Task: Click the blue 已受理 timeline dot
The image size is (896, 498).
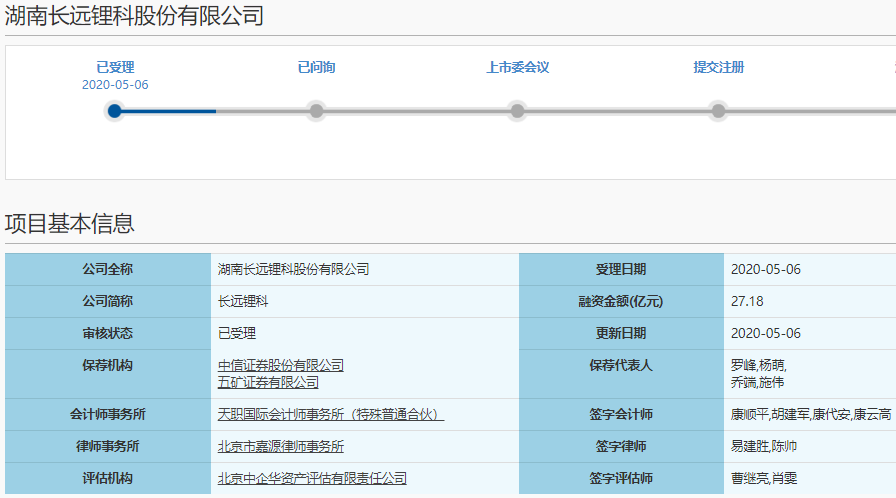Action: tap(114, 111)
